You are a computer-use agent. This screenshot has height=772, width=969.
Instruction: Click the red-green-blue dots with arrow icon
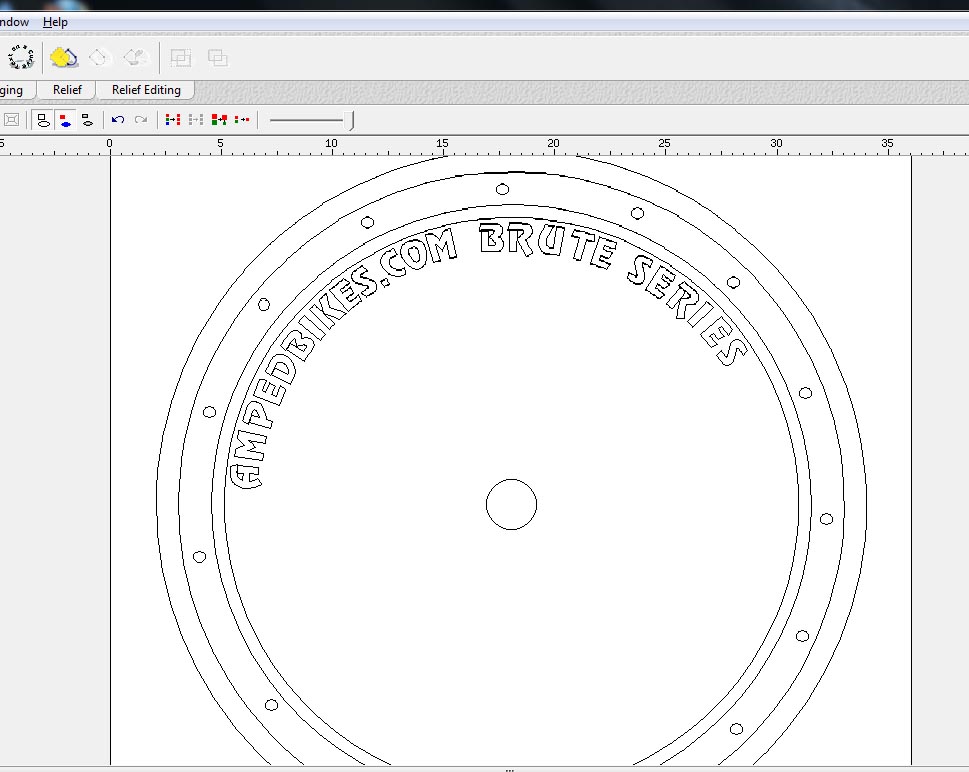pyautogui.click(x=173, y=120)
